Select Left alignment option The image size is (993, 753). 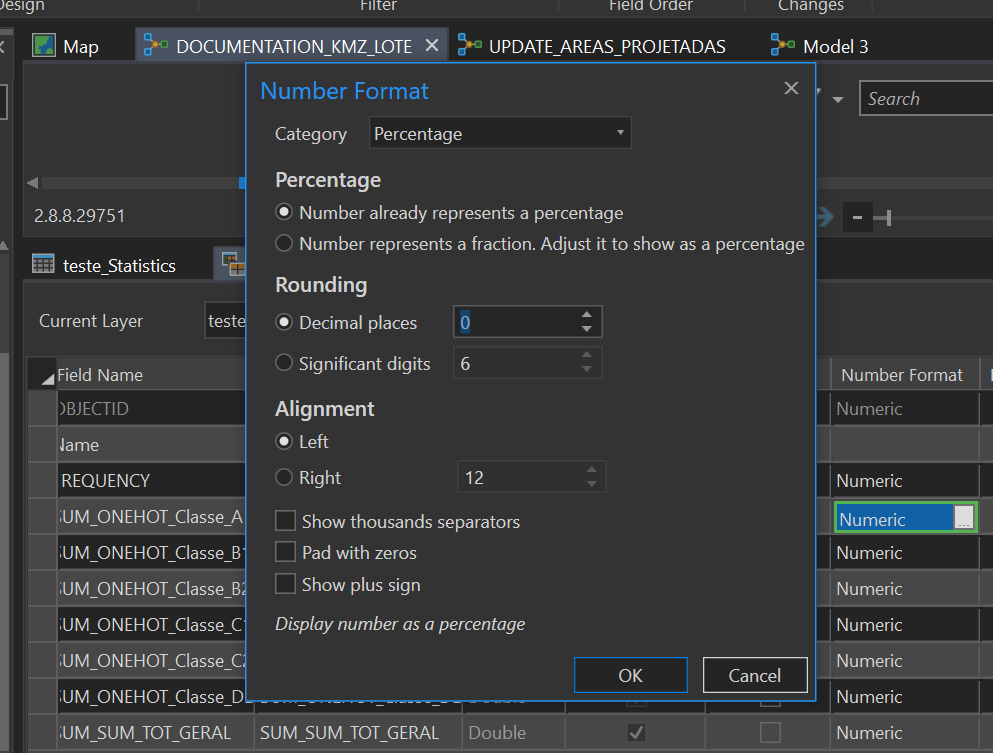click(x=284, y=441)
